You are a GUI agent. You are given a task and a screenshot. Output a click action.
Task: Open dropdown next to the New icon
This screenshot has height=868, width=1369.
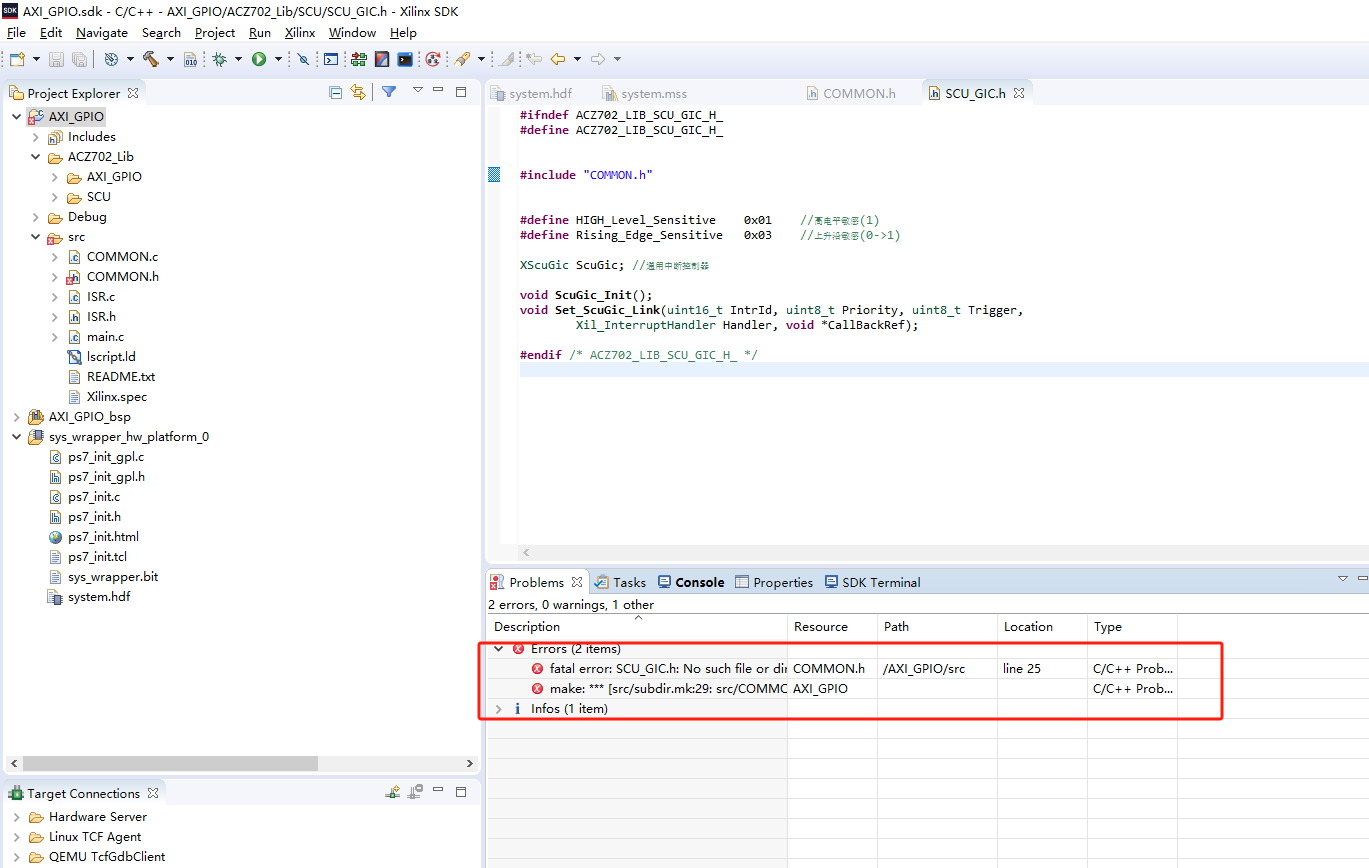coord(36,60)
